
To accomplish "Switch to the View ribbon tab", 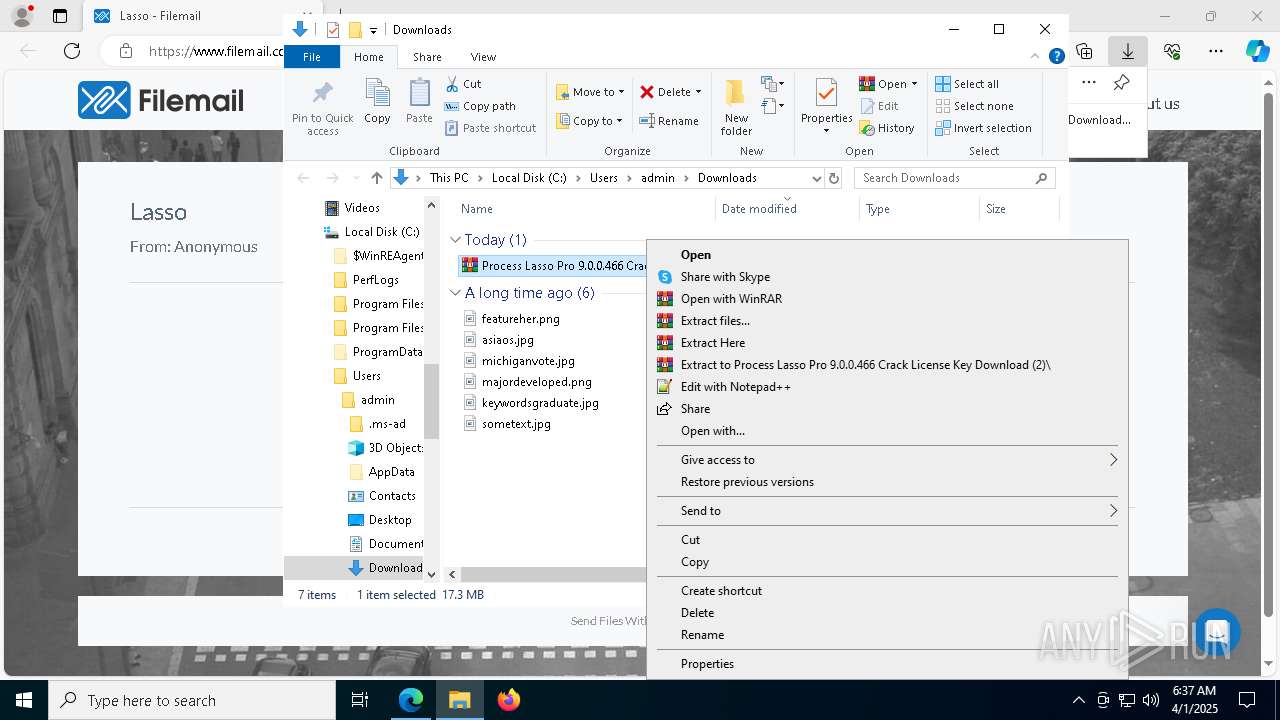I will [x=483, y=57].
